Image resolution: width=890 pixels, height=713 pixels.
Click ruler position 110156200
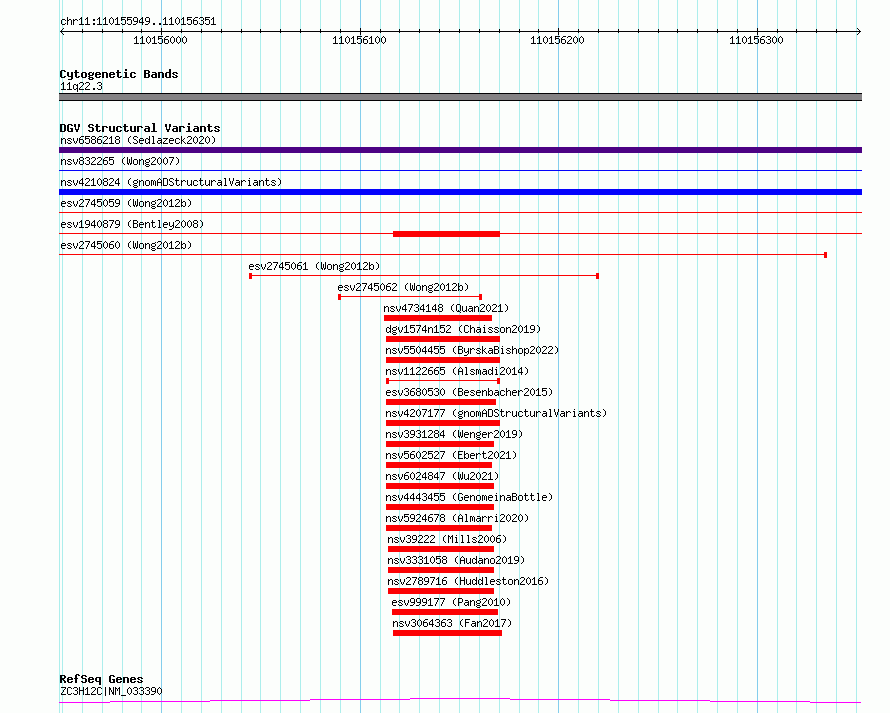click(557, 40)
